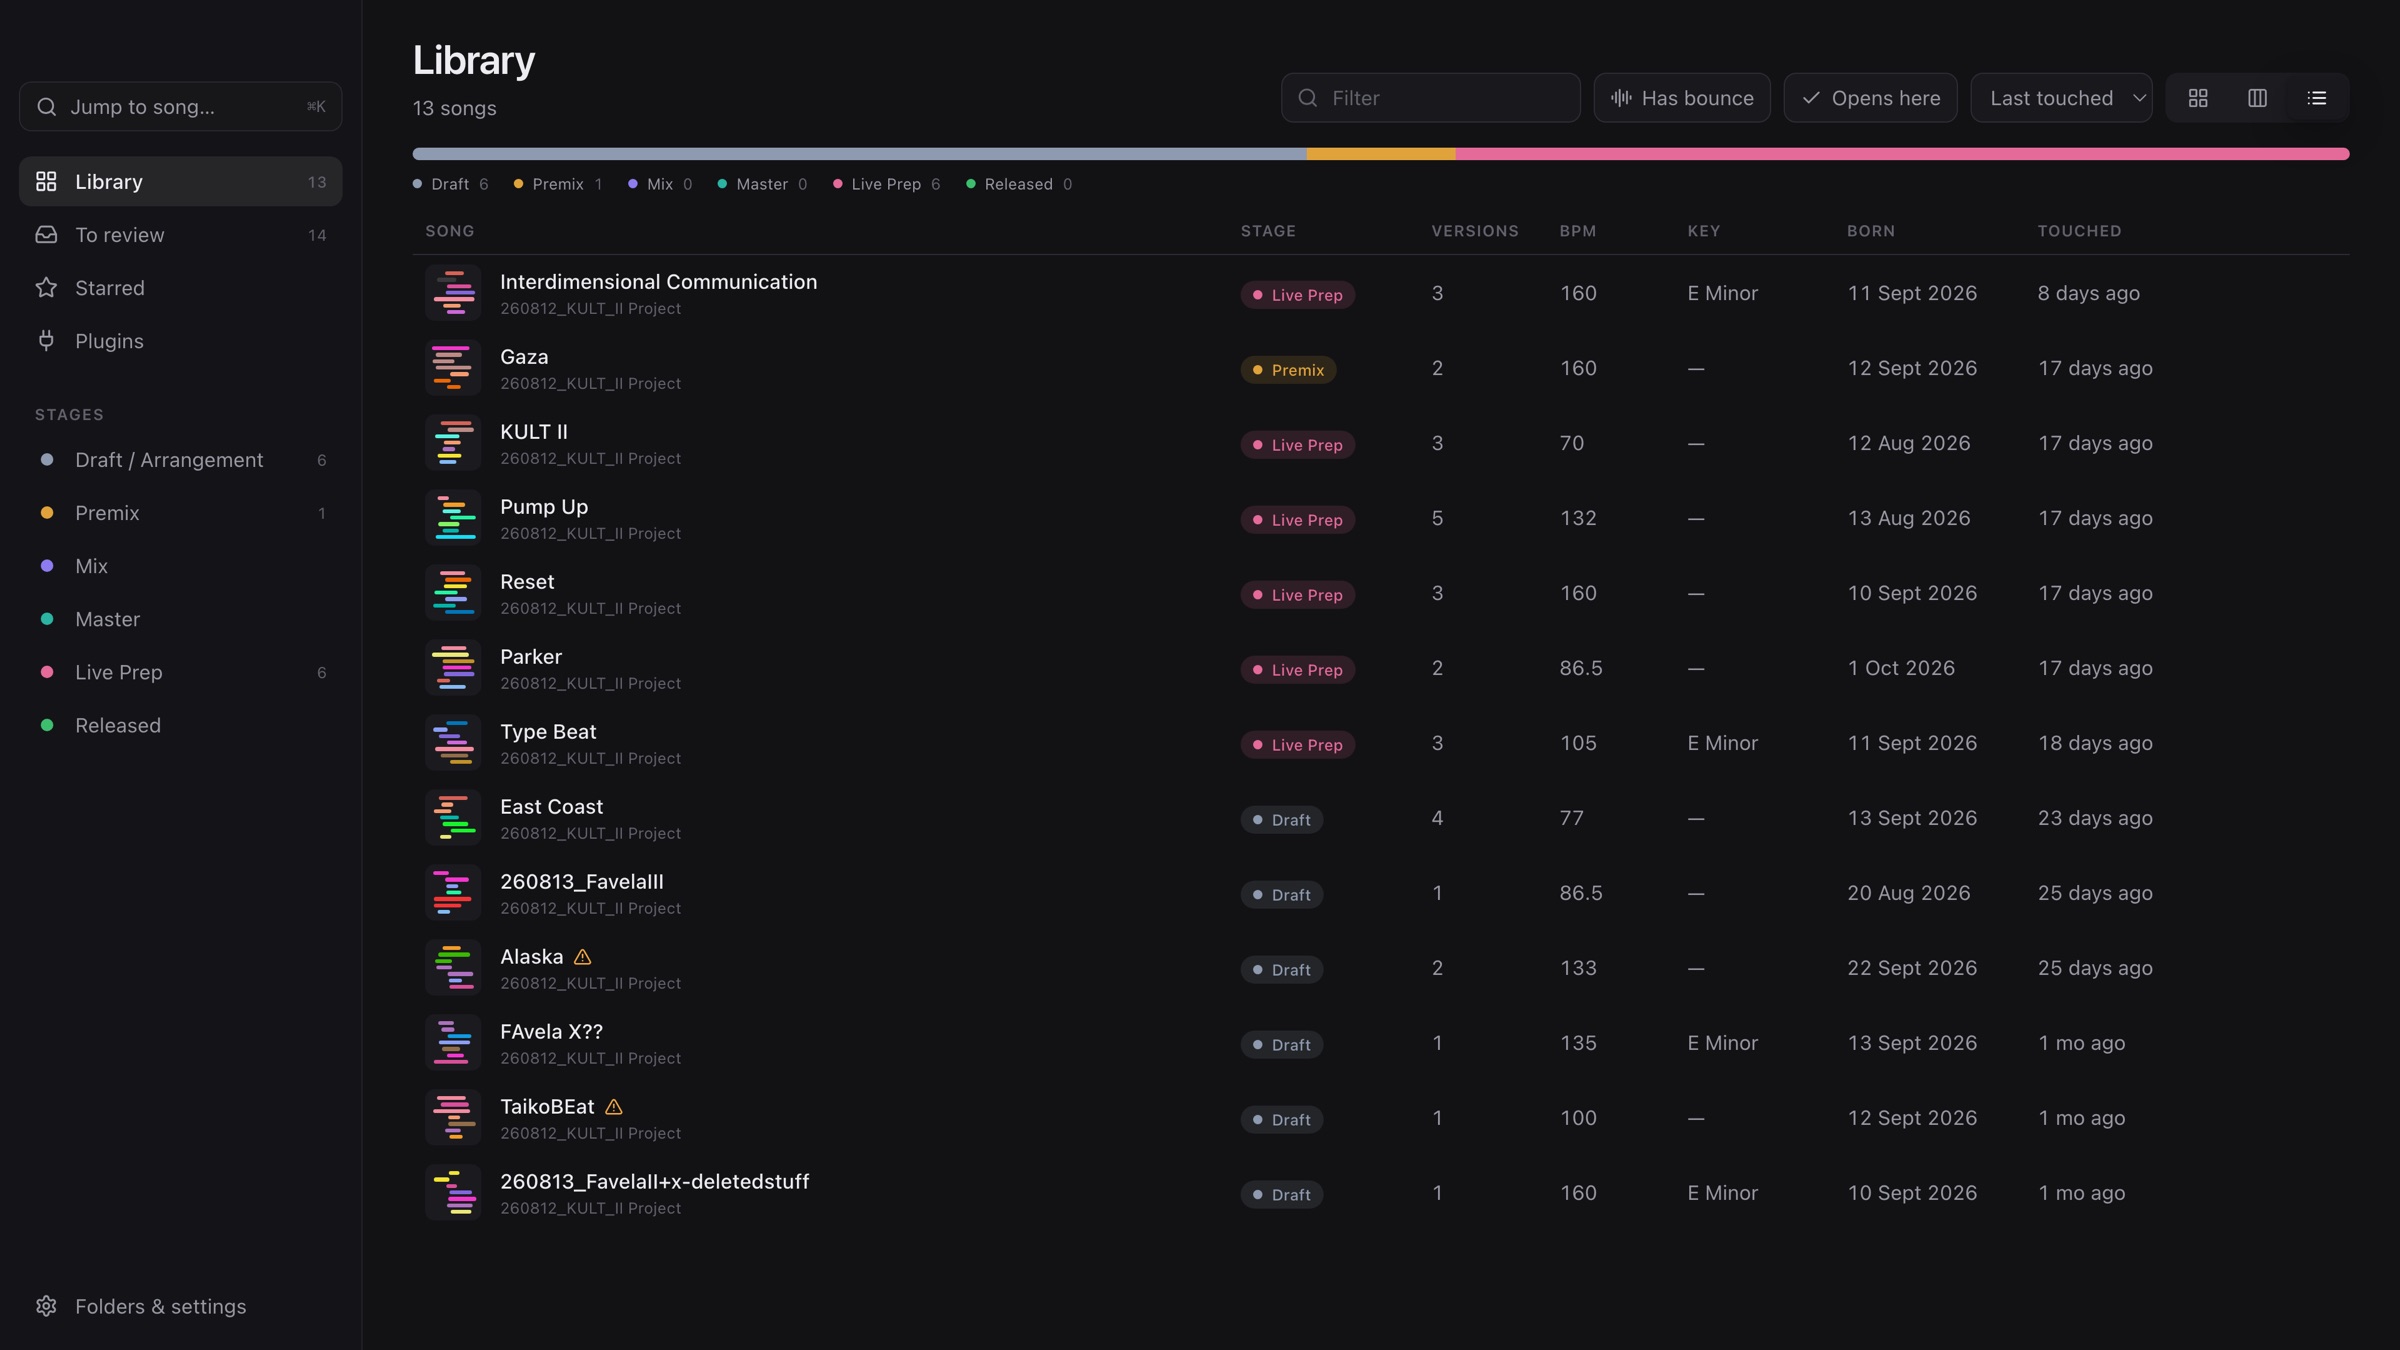This screenshot has width=2400, height=1350.
Task: Click the pink Live Prep segment of stage bar
Action: [x=1902, y=154]
